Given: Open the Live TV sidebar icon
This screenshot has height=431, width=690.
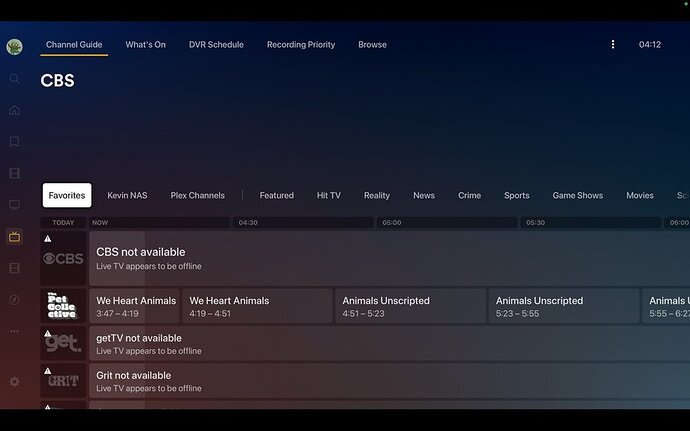Looking at the screenshot, I should coord(15,237).
